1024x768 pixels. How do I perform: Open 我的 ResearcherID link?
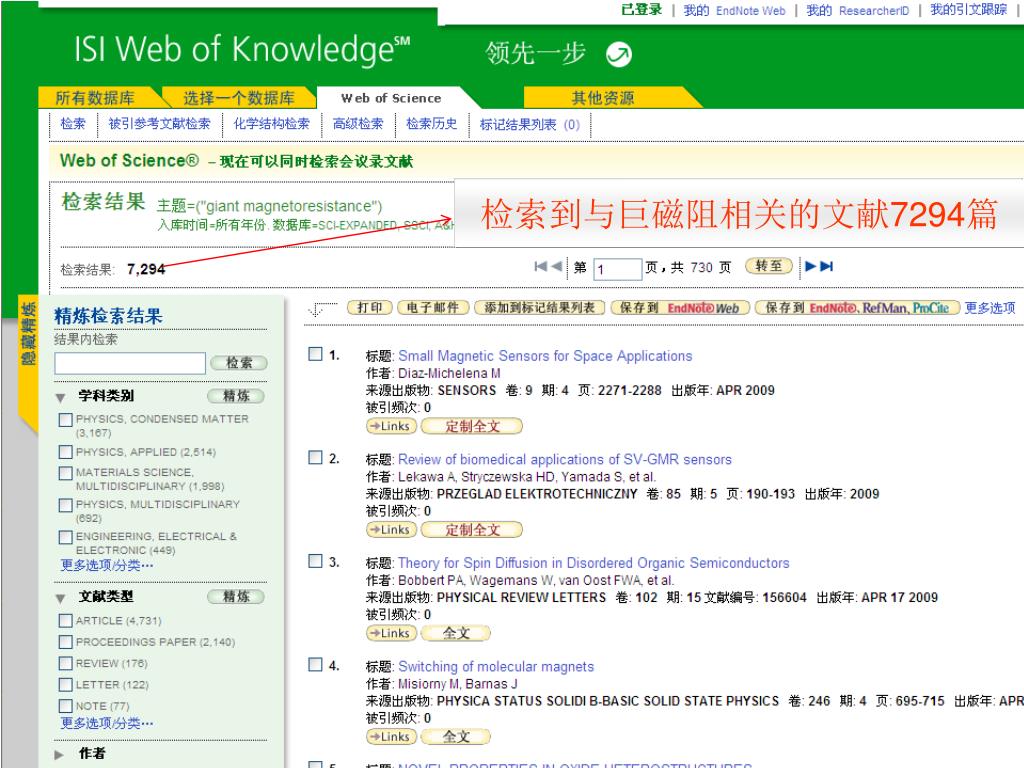tap(857, 10)
